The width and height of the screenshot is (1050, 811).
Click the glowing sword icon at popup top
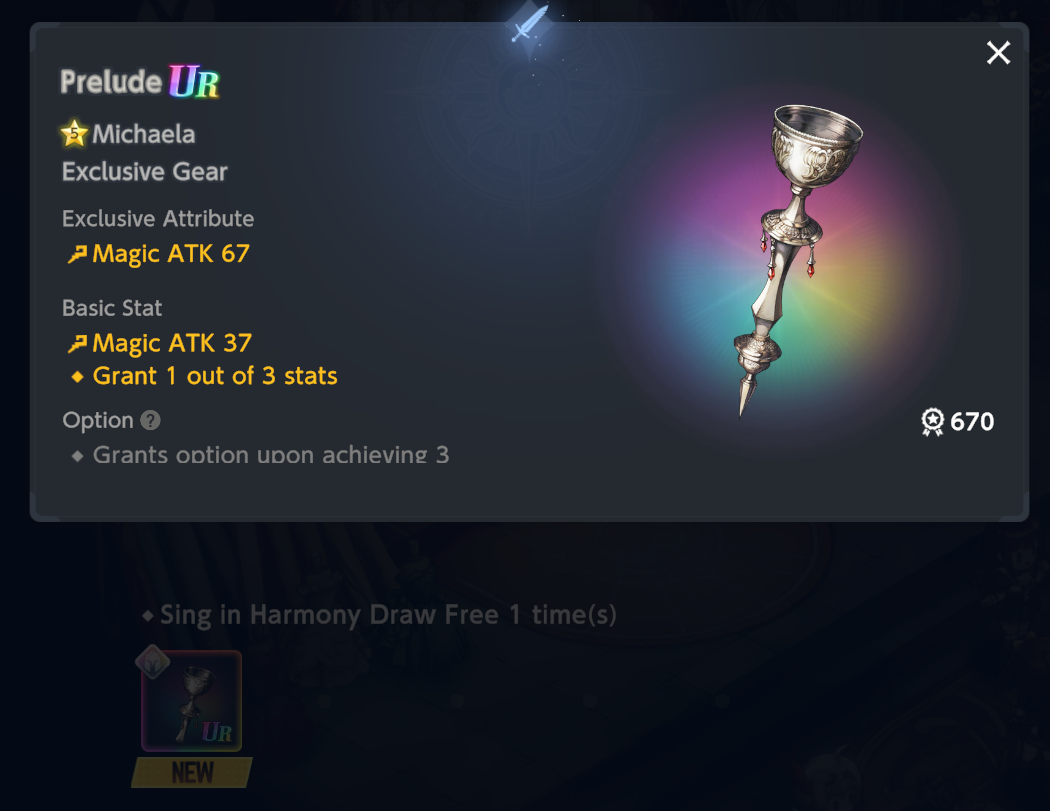pyautogui.click(x=530, y=24)
